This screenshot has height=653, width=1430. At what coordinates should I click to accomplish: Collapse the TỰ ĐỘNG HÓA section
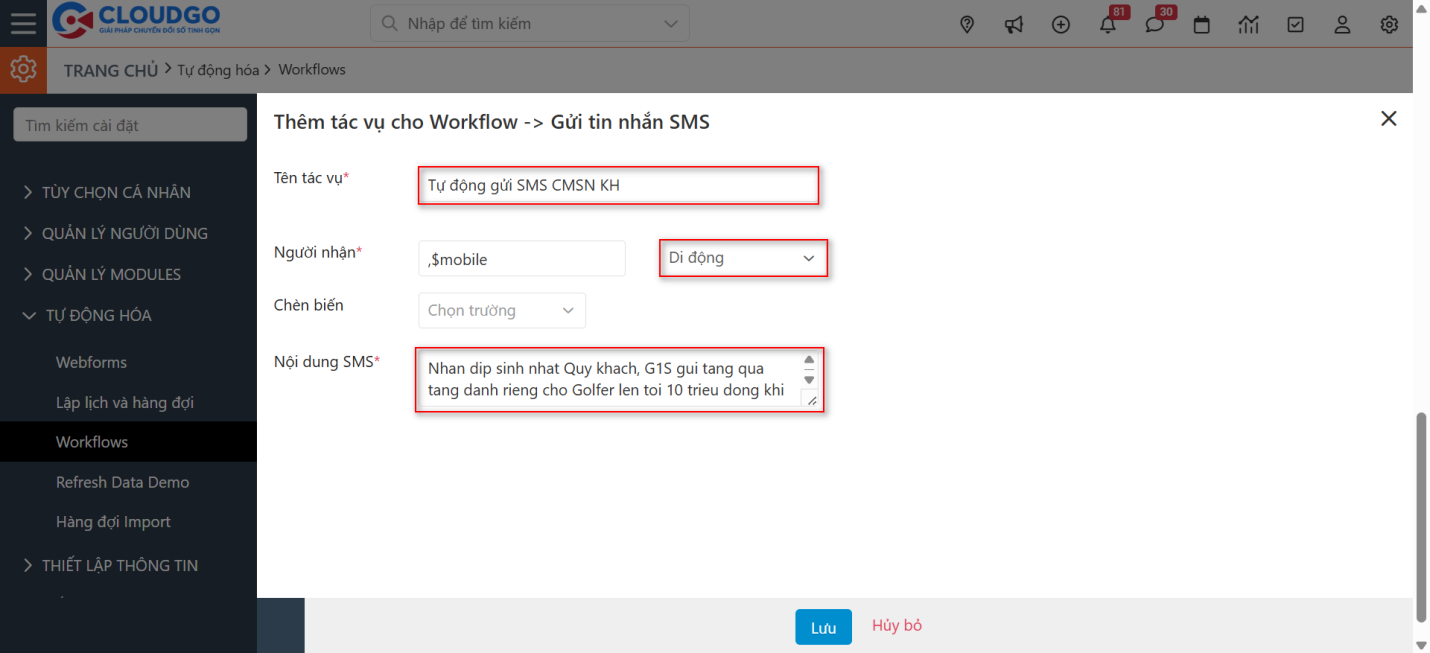[98, 315]
